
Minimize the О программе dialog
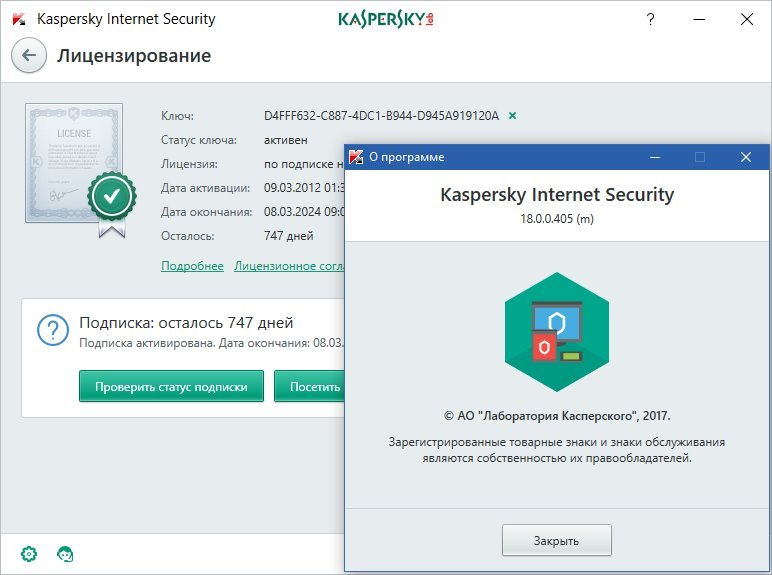point(655,157)
